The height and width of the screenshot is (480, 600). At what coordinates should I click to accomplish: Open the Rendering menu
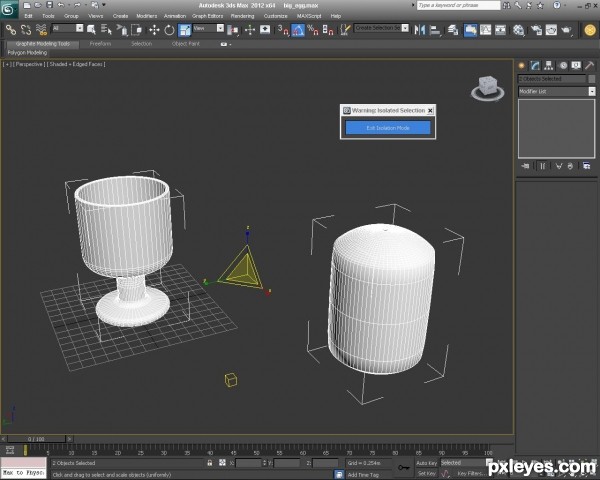pyautogui.click(x=242, y=16)
